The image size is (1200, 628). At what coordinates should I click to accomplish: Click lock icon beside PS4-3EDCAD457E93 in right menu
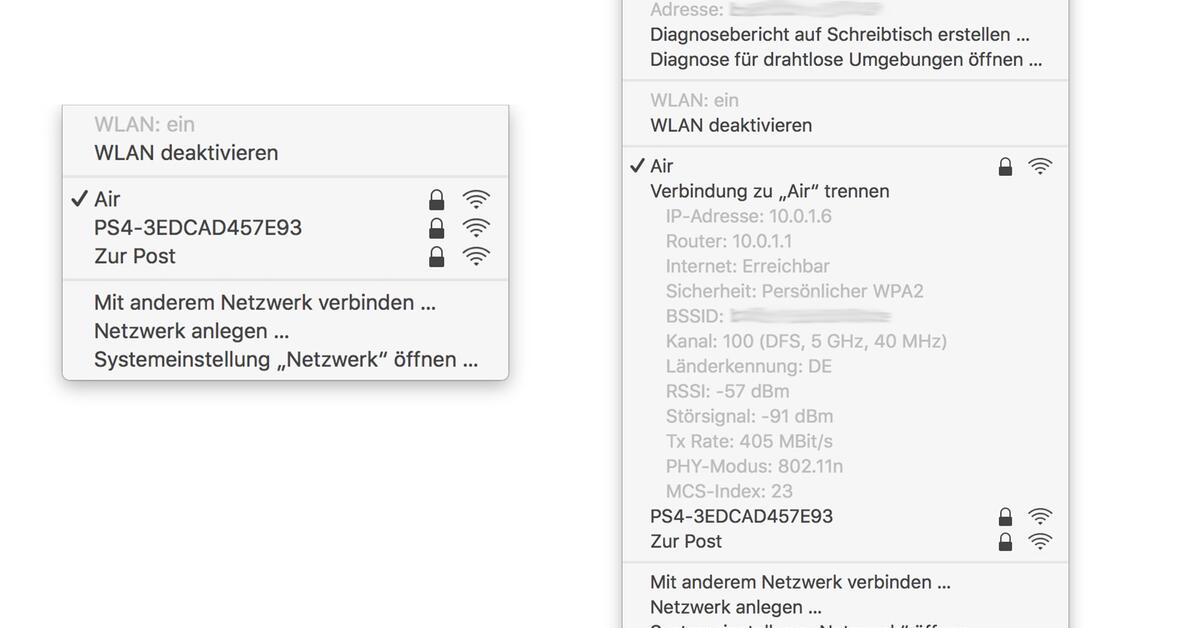[1005, 516]
